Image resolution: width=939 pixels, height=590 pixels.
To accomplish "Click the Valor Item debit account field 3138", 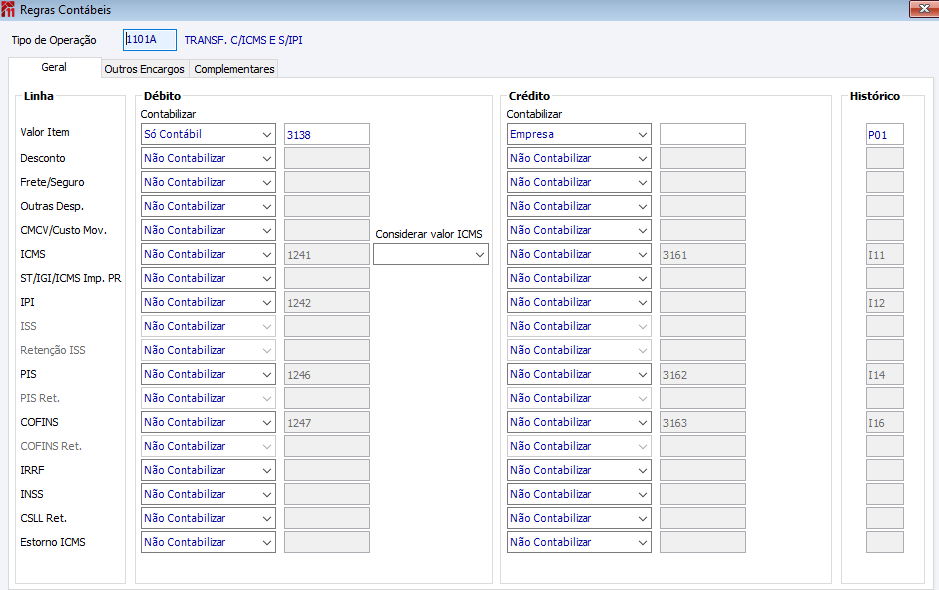I will click(326, 134).
